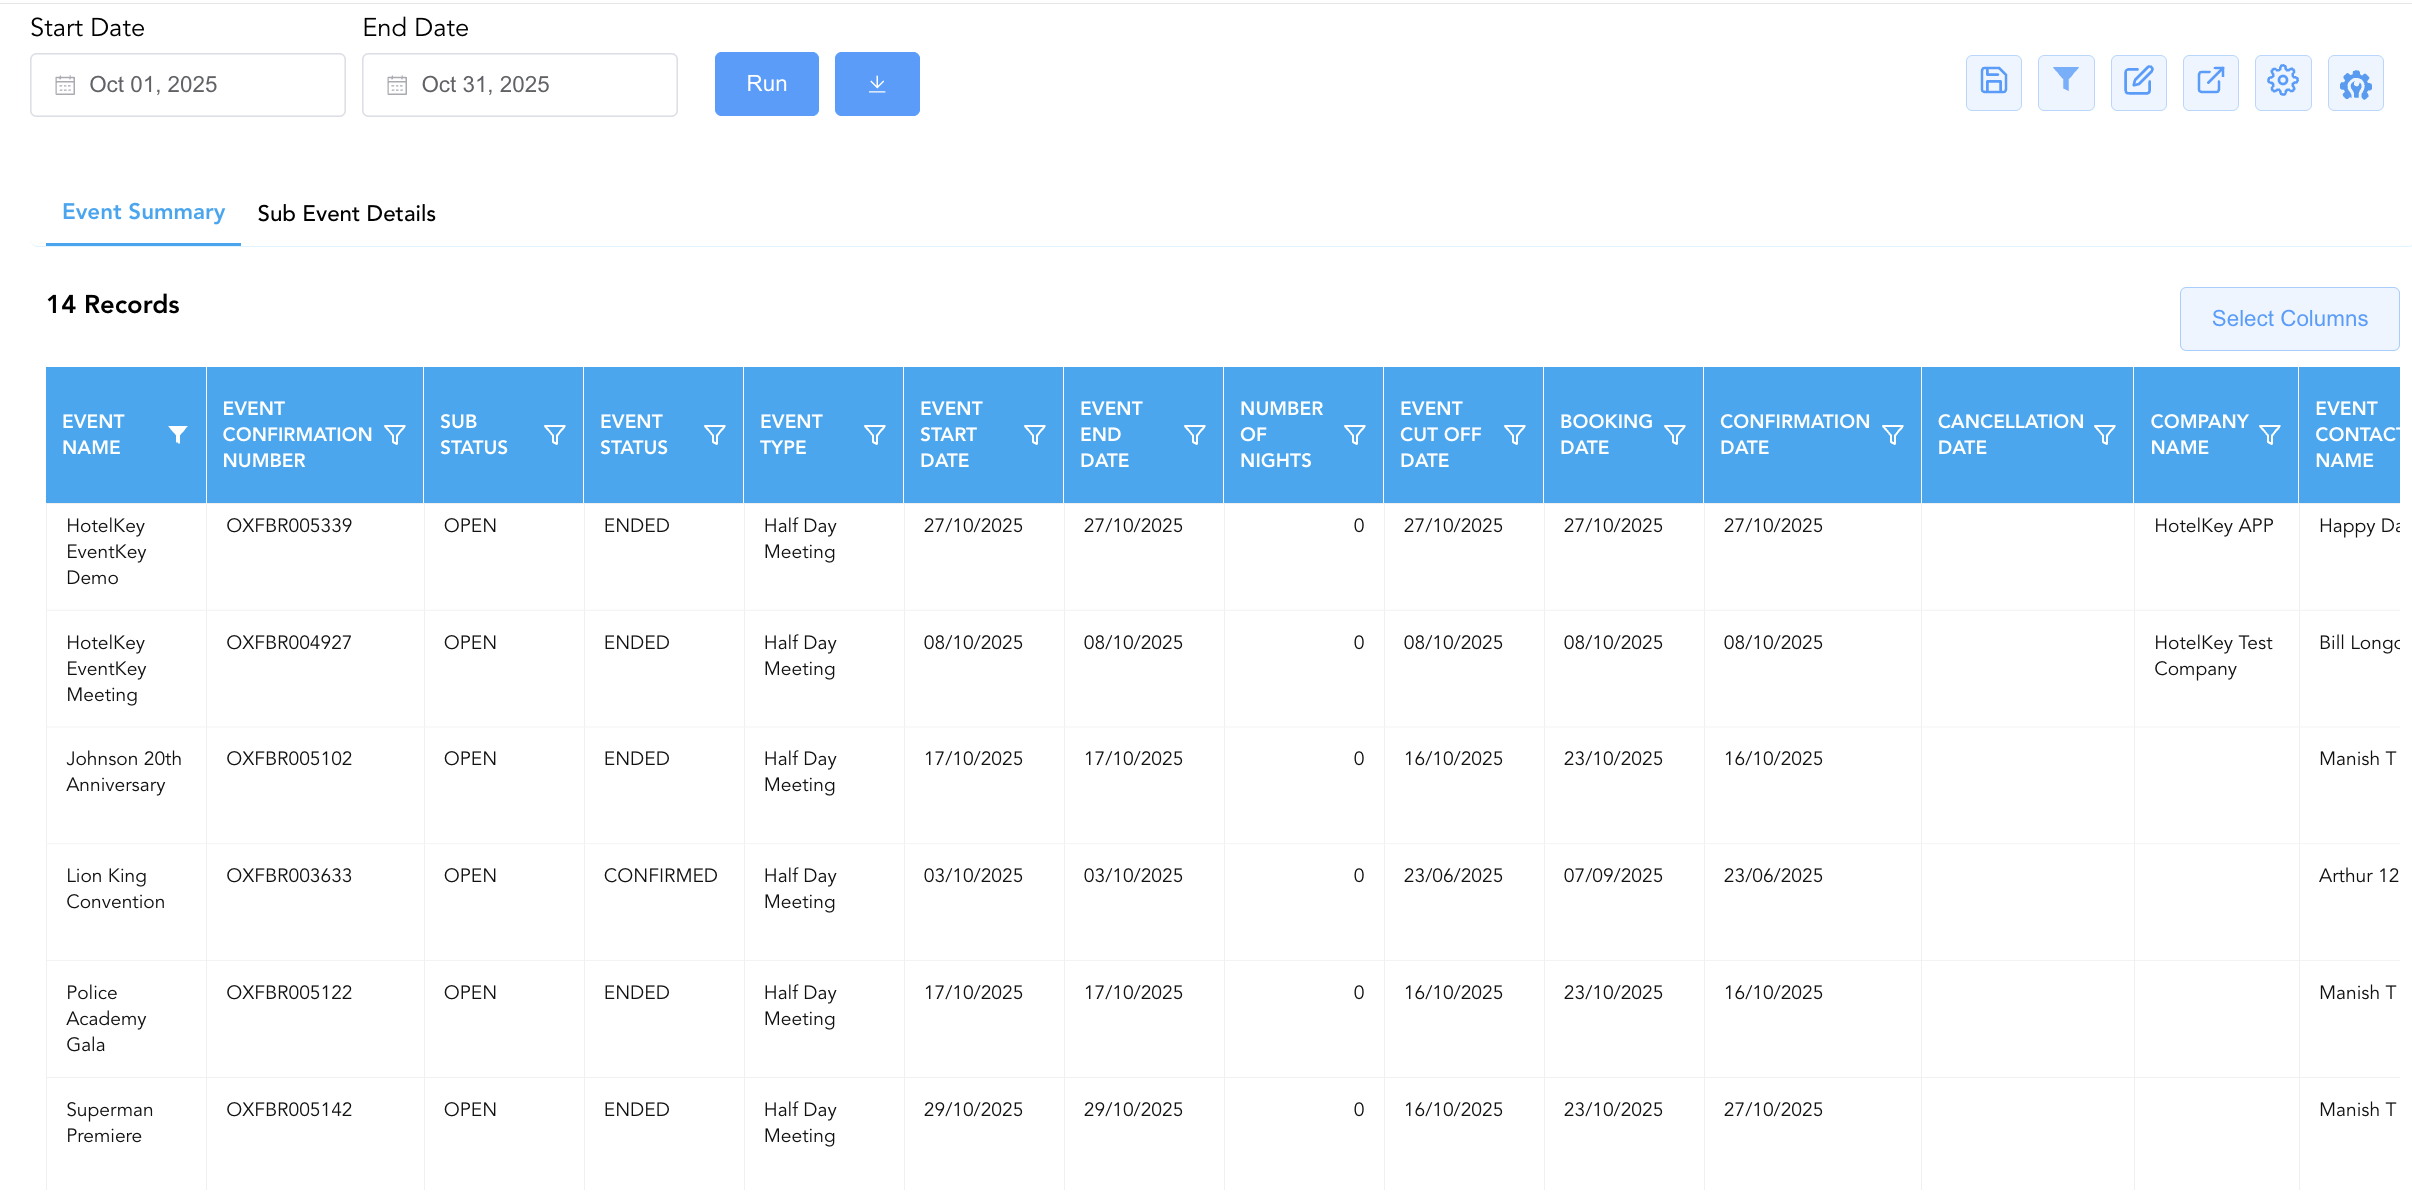Click the 14 Records count label

[113, 304]
